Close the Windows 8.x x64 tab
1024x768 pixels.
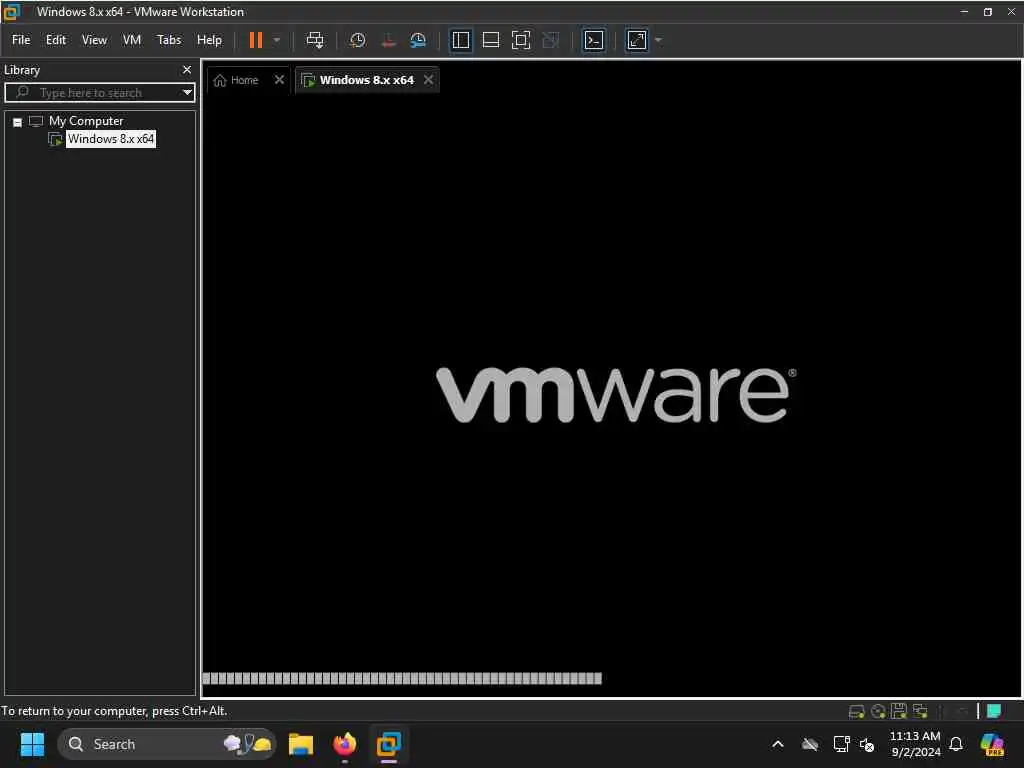[x=428, y=80]
